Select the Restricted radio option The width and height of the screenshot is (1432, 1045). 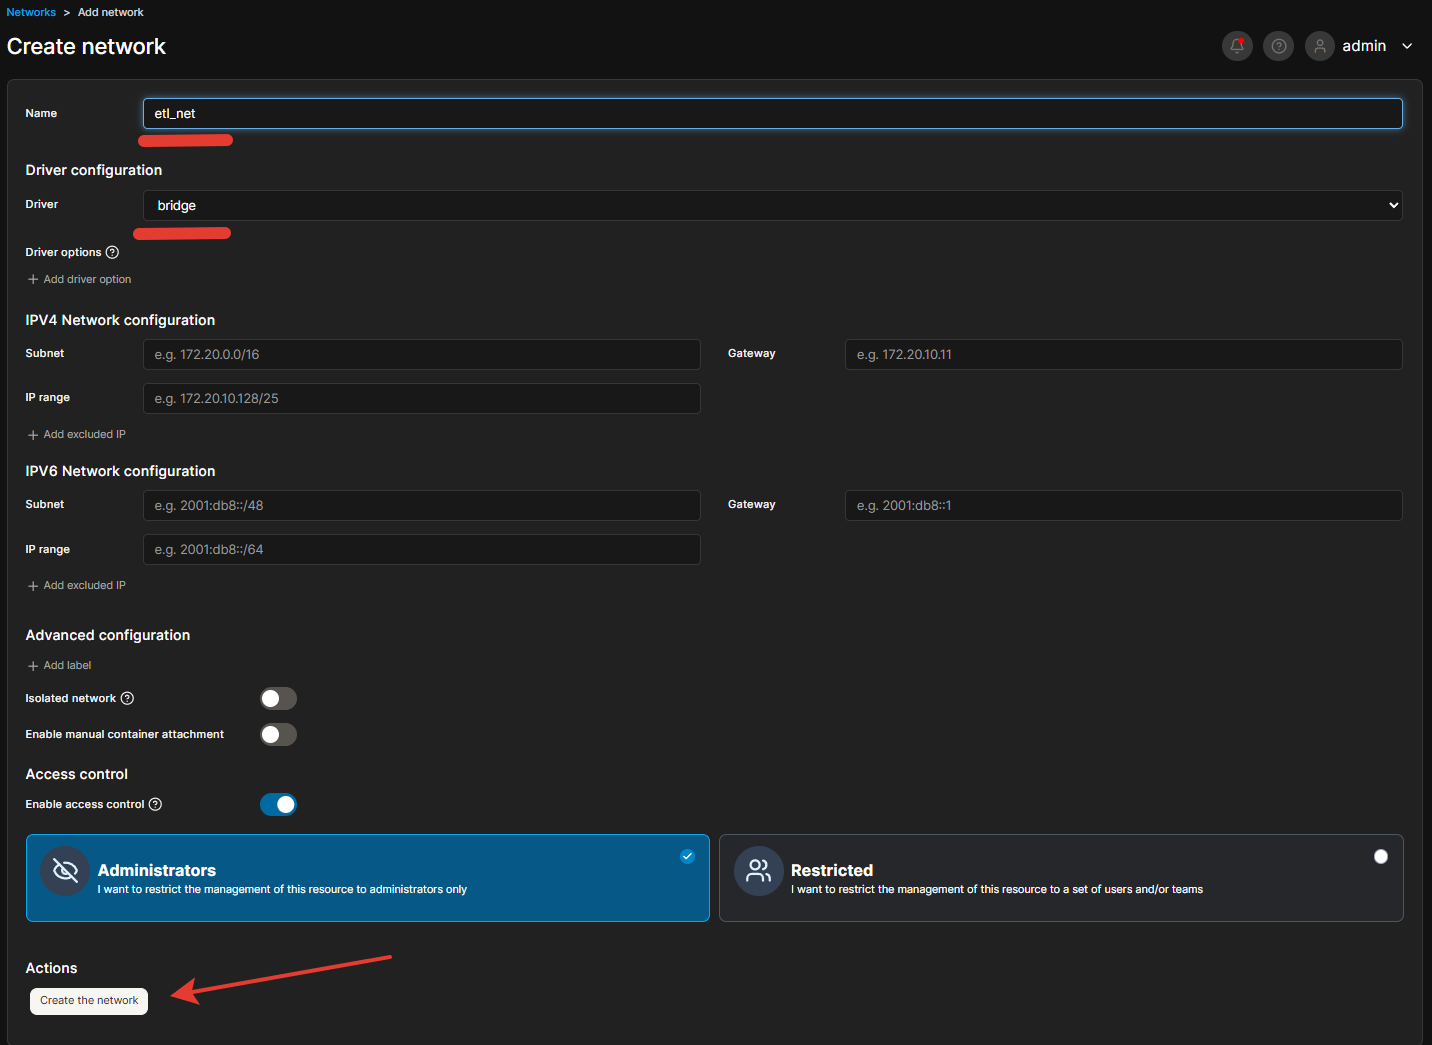(1380, 856)
